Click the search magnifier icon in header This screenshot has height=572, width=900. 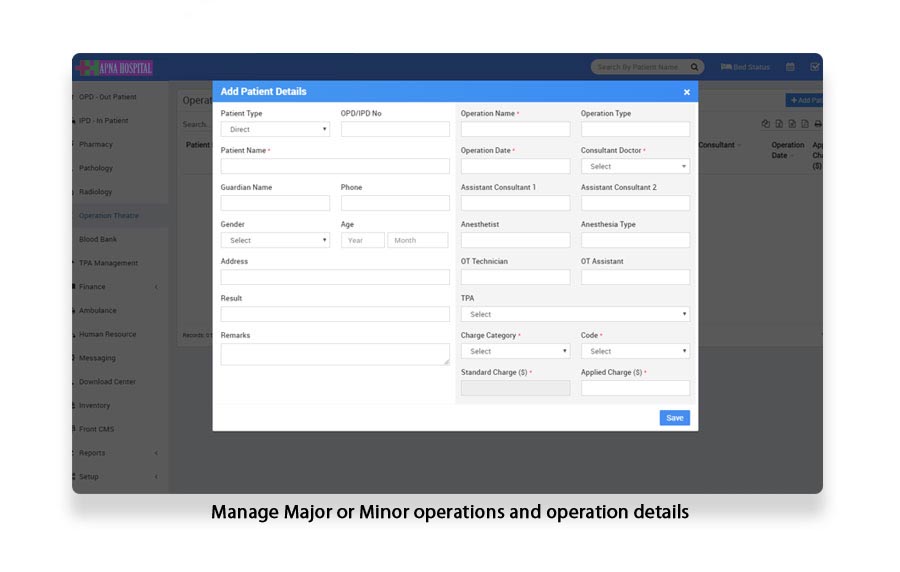coord(694,67)
